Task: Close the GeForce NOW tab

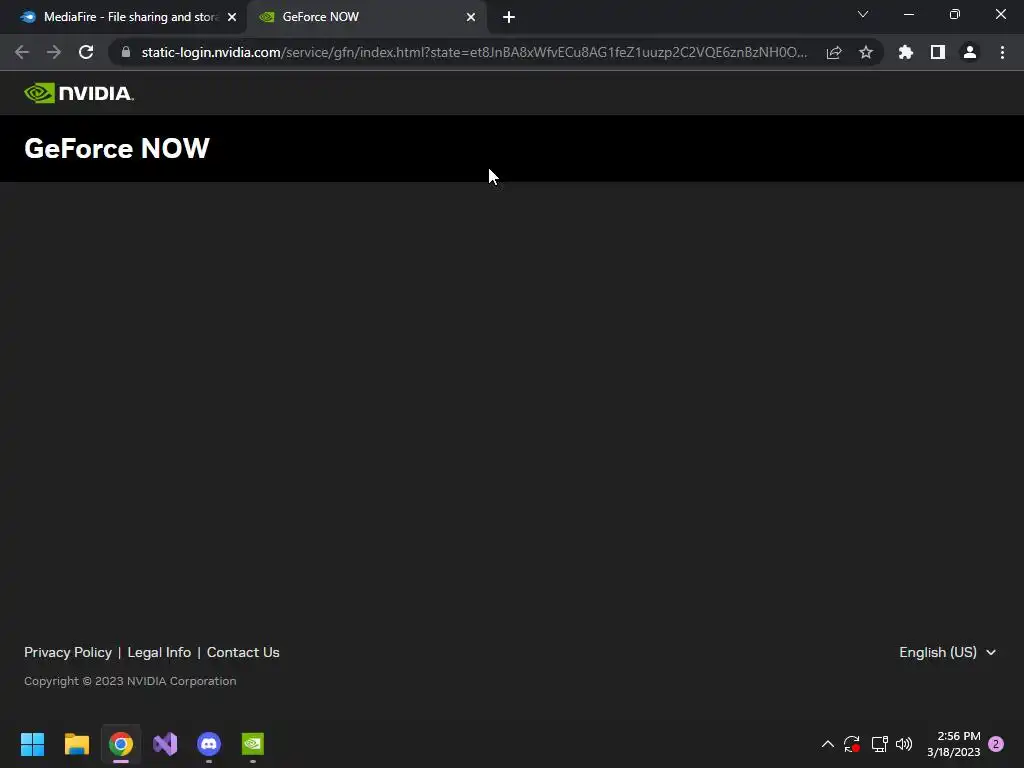Action: tap(471, 17)
